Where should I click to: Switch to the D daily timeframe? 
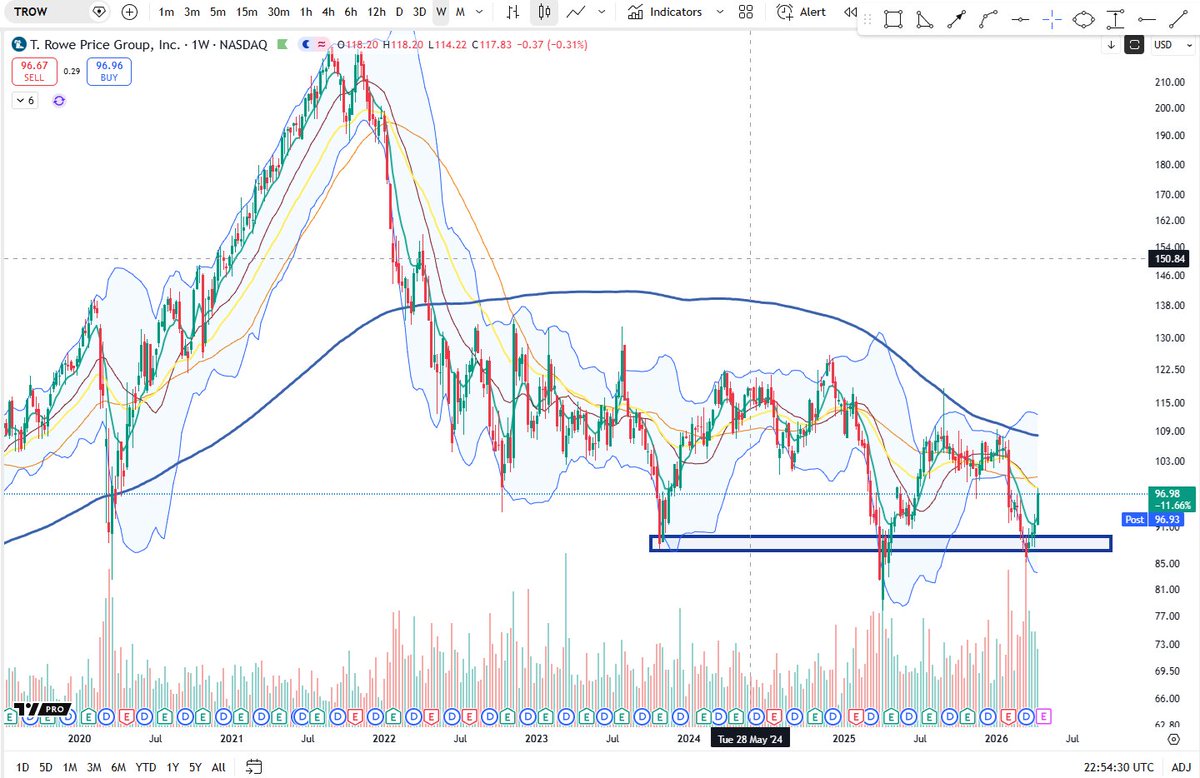click(x=399, y=12)
